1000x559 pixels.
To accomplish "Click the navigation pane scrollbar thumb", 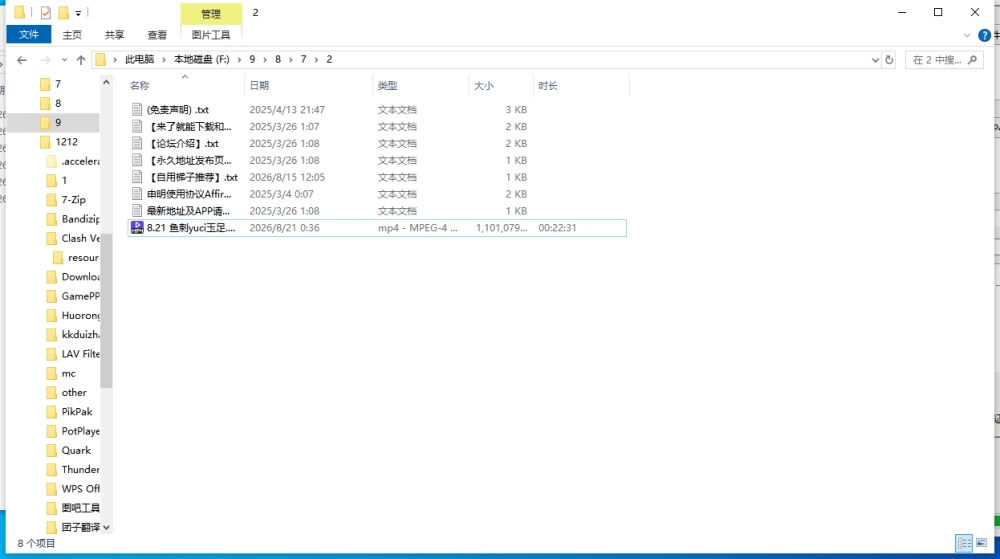I will (107, 310).
